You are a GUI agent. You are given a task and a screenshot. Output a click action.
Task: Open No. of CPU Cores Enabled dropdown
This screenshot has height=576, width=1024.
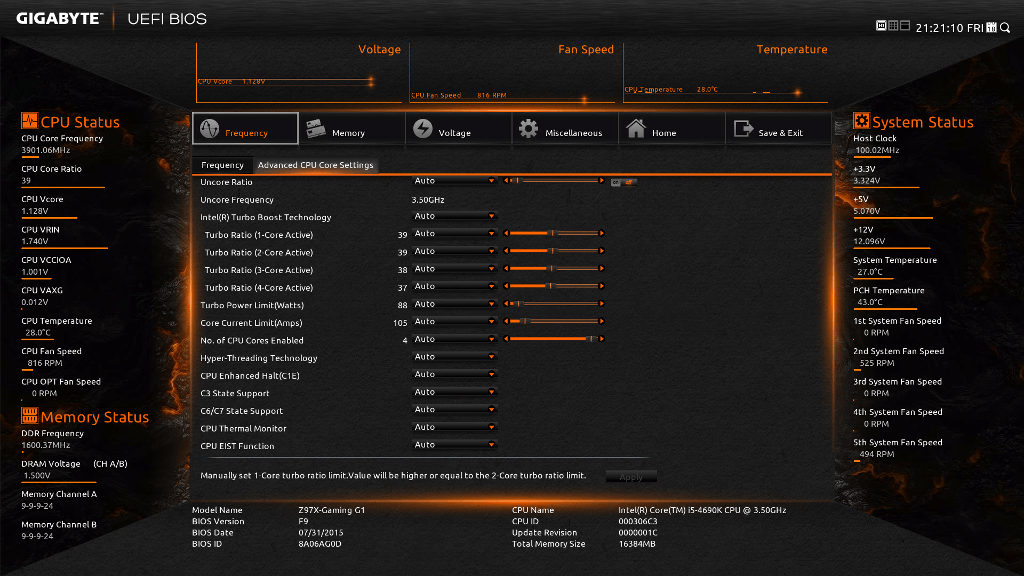(454, 340)
